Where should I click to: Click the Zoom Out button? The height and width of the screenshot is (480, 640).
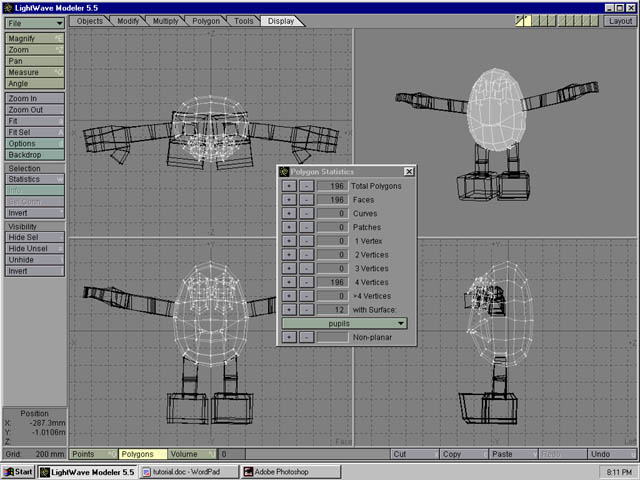(34, 110)
